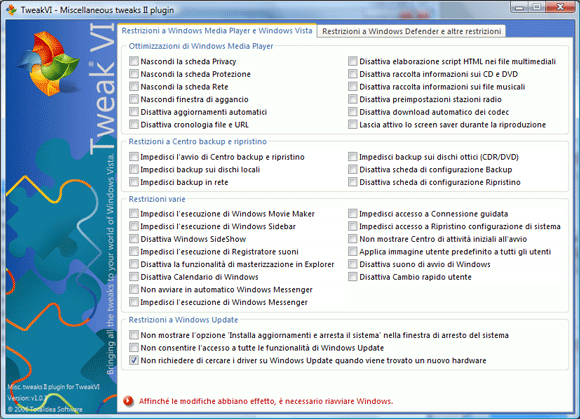The width and height of the screenshot is (580, 419).
Task: Uncheck Non richiedere di cercare i driver
Action: (134, 360)
